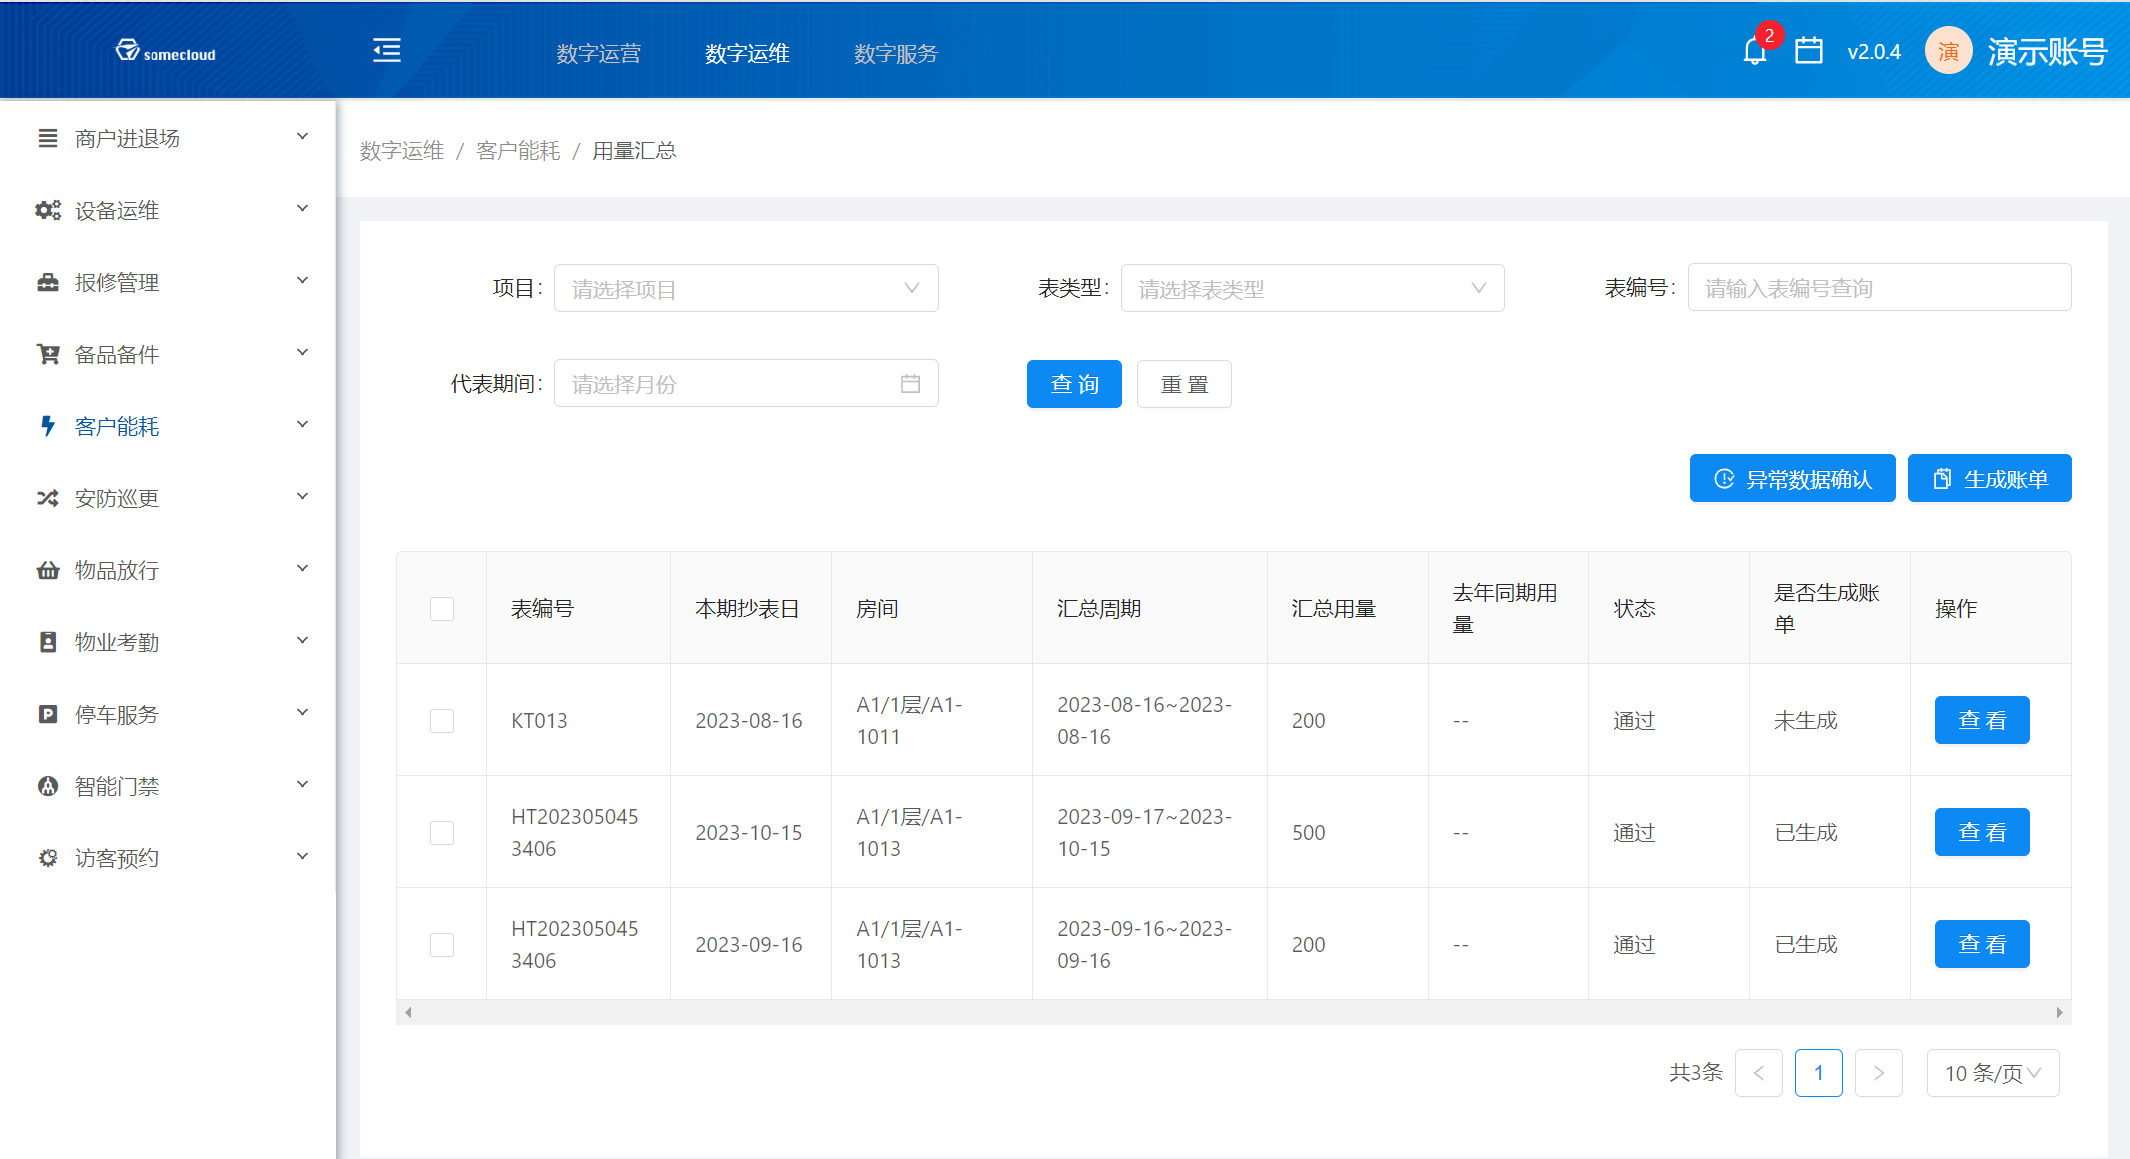Go to the previous page arrow
Image resolution: width=2130 pixels, height=1159 pixels.
1759,1073
